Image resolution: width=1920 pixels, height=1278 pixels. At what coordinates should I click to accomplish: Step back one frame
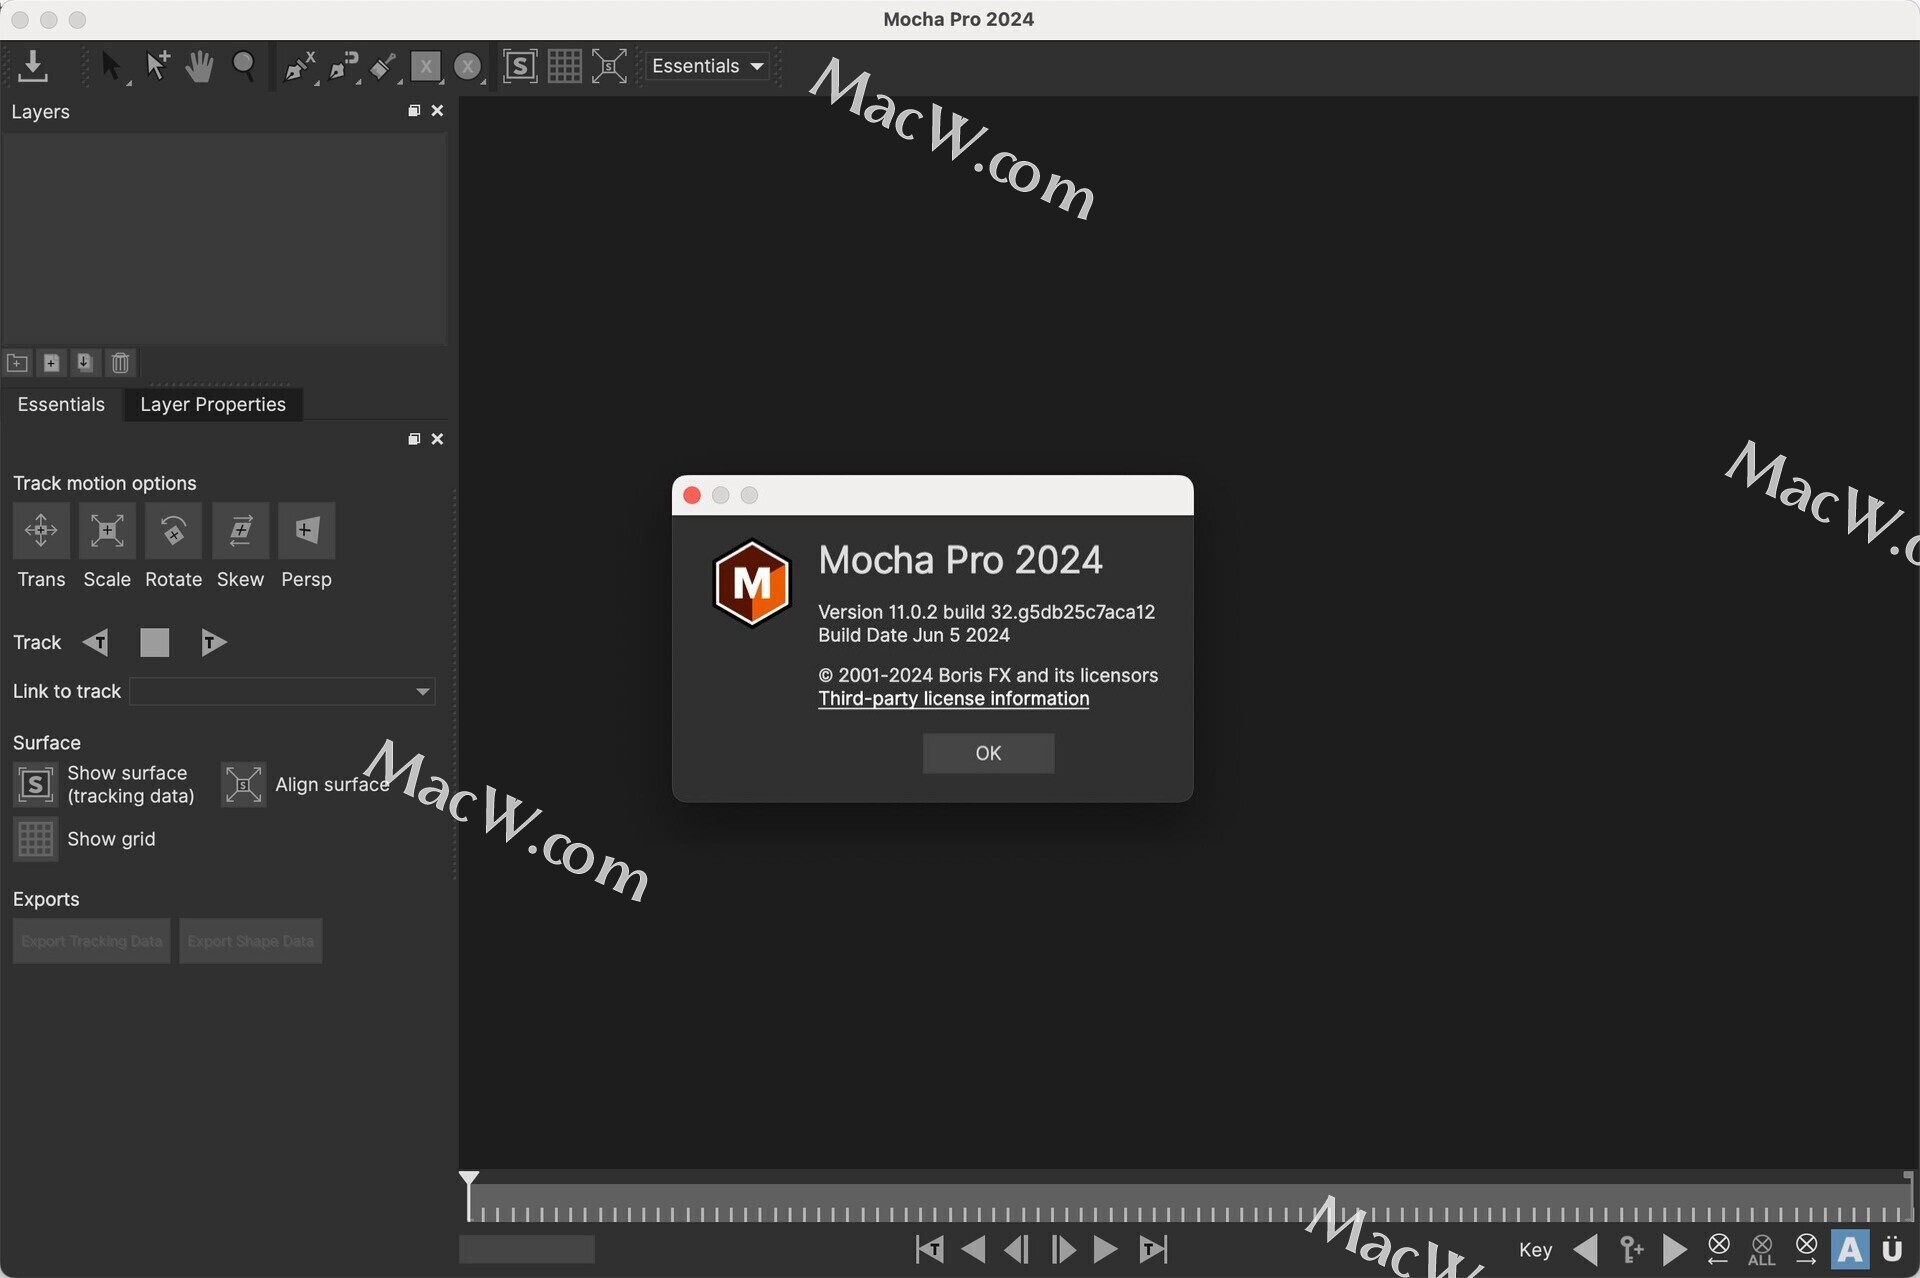click(1017, 1250)
